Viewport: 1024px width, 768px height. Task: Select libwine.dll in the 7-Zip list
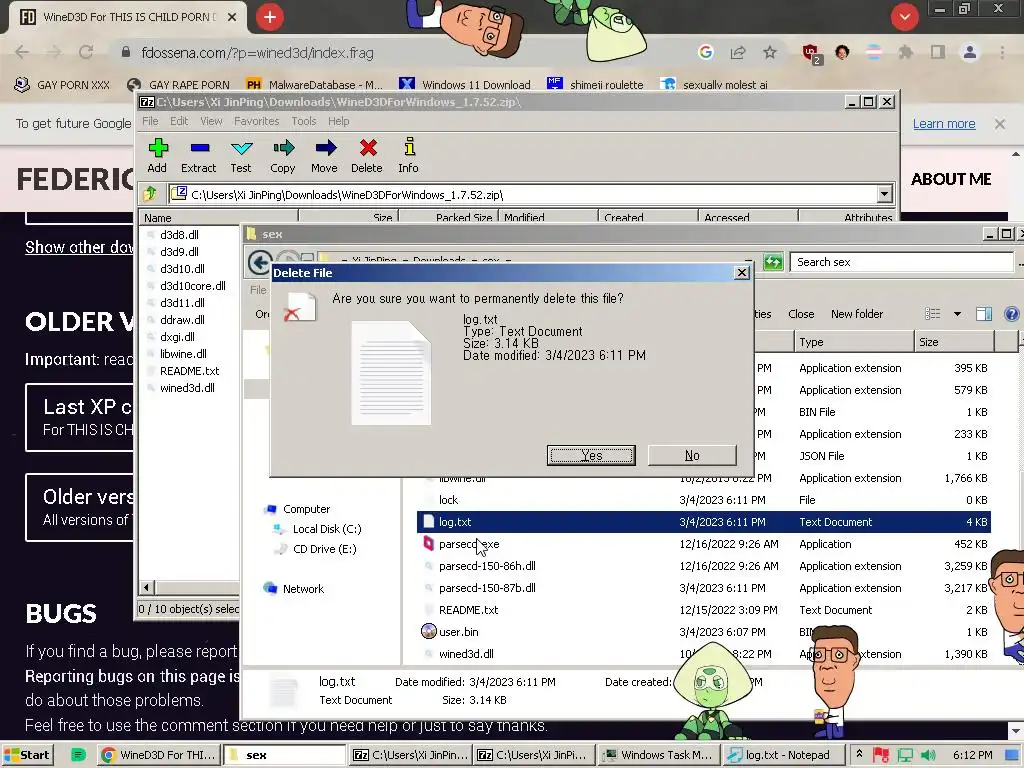(183, 353)
